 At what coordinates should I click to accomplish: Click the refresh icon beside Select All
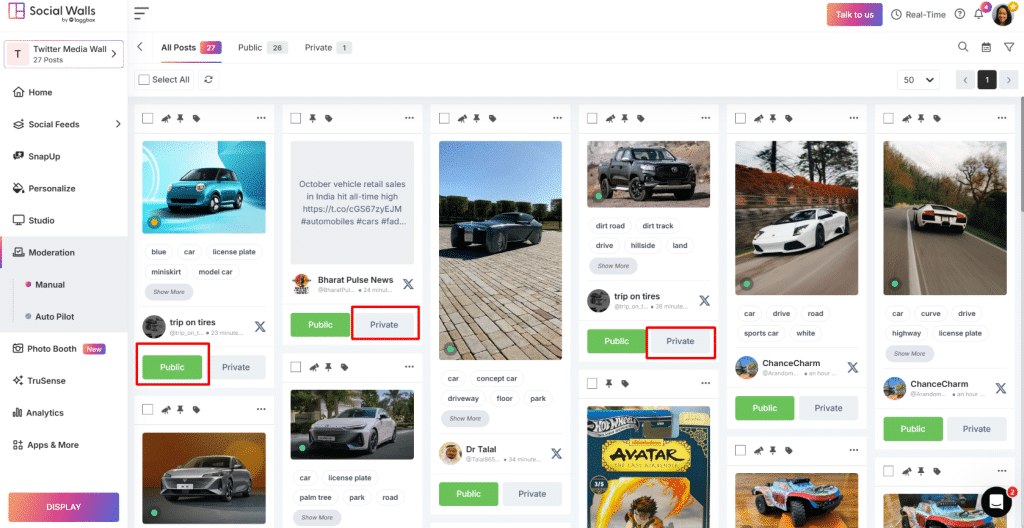[208, 80]
